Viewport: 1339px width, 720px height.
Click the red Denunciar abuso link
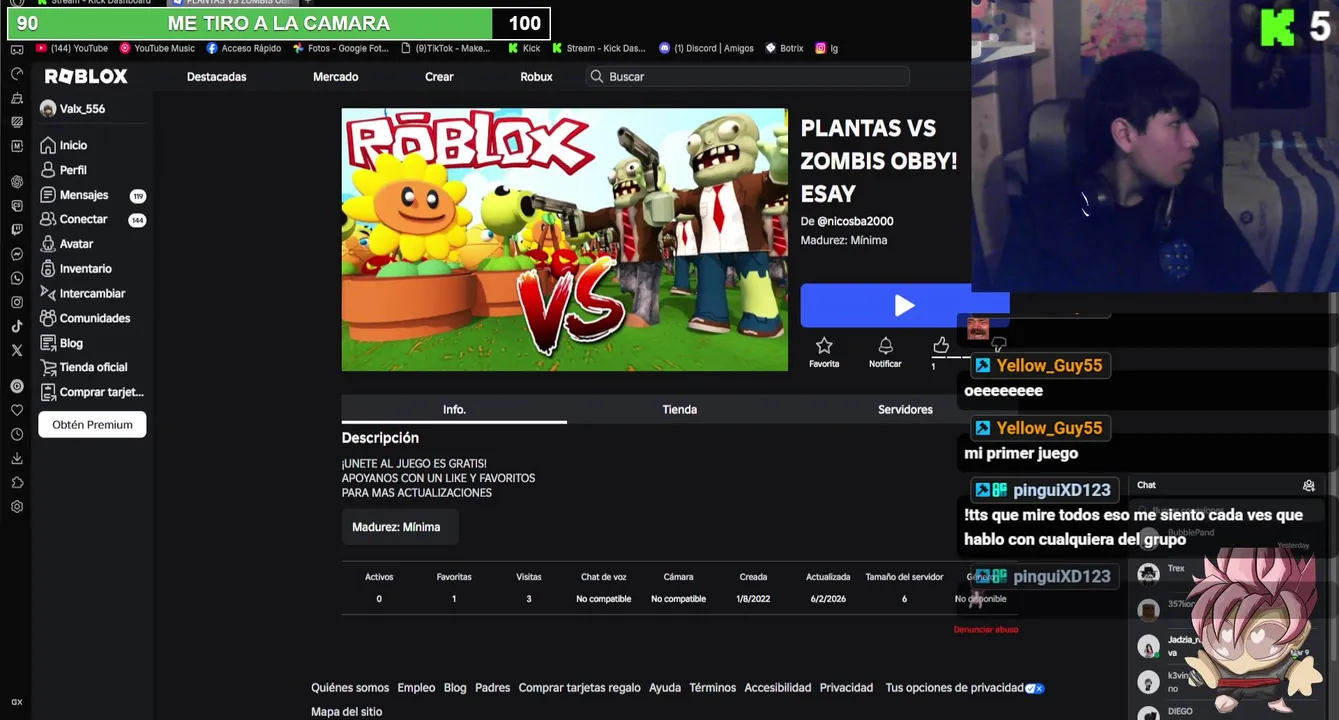[986, 630]
